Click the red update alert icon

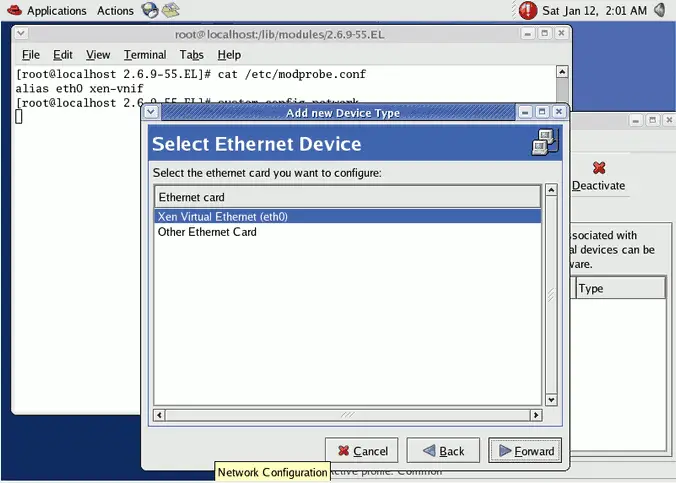click(x=528, y=11)
